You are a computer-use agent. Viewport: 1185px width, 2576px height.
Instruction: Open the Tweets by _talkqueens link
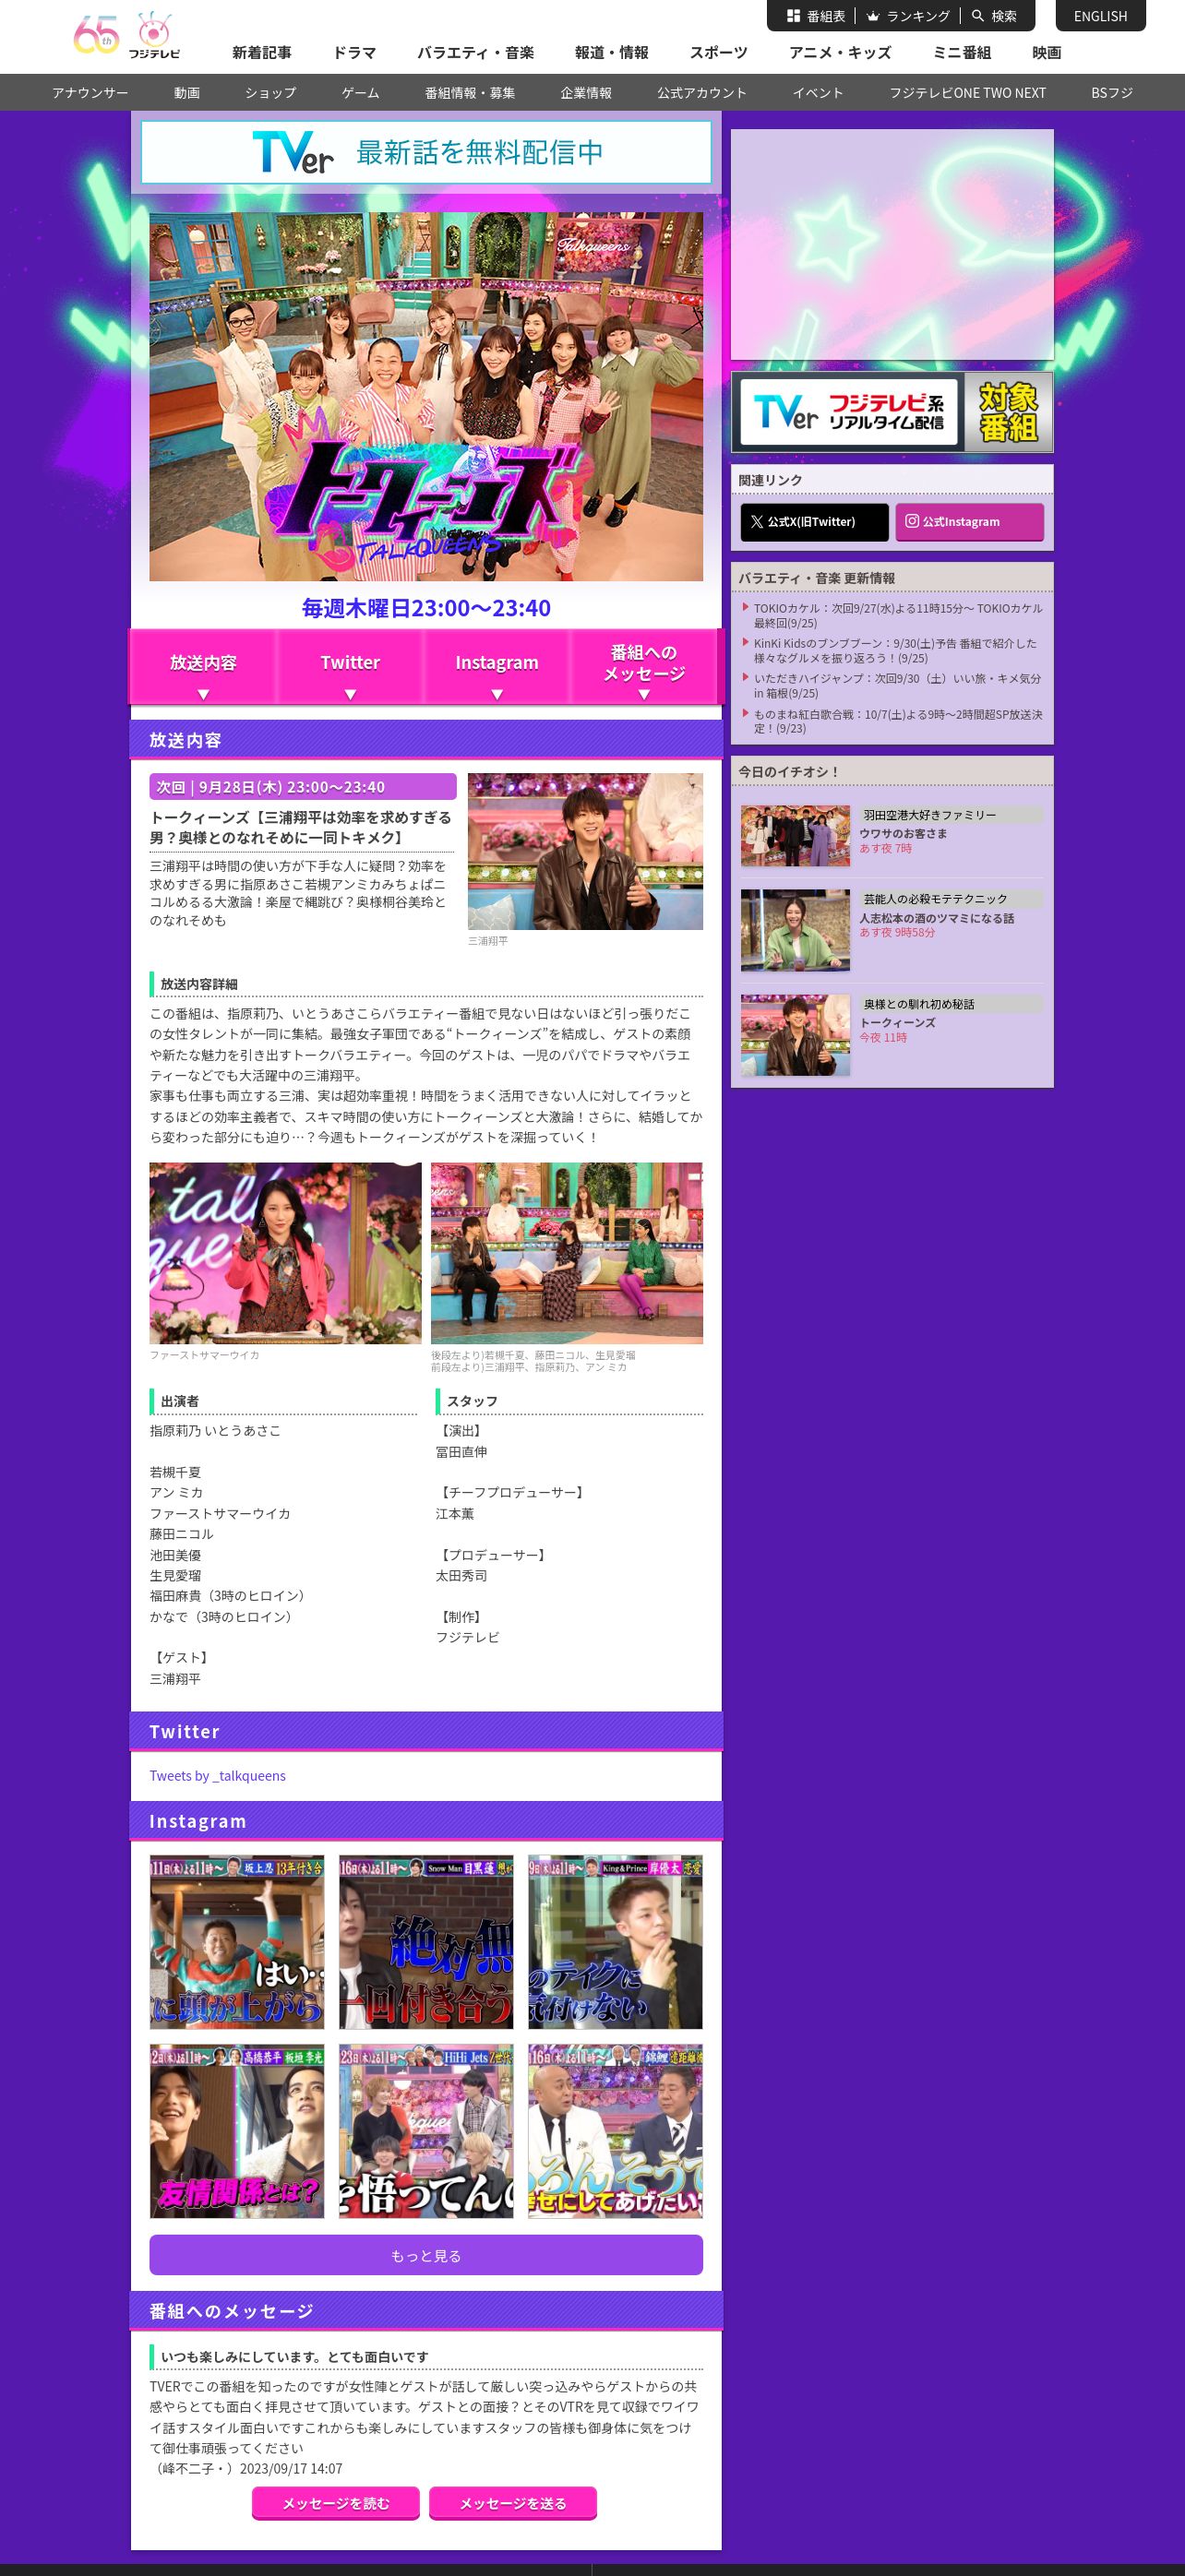pyautogui.click(x=217, y=1775)
